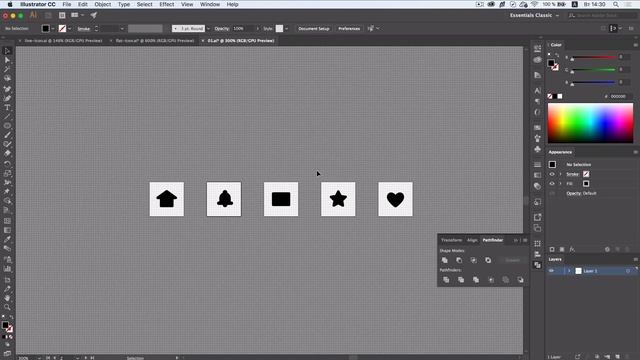Click Document Setup button

313,29
